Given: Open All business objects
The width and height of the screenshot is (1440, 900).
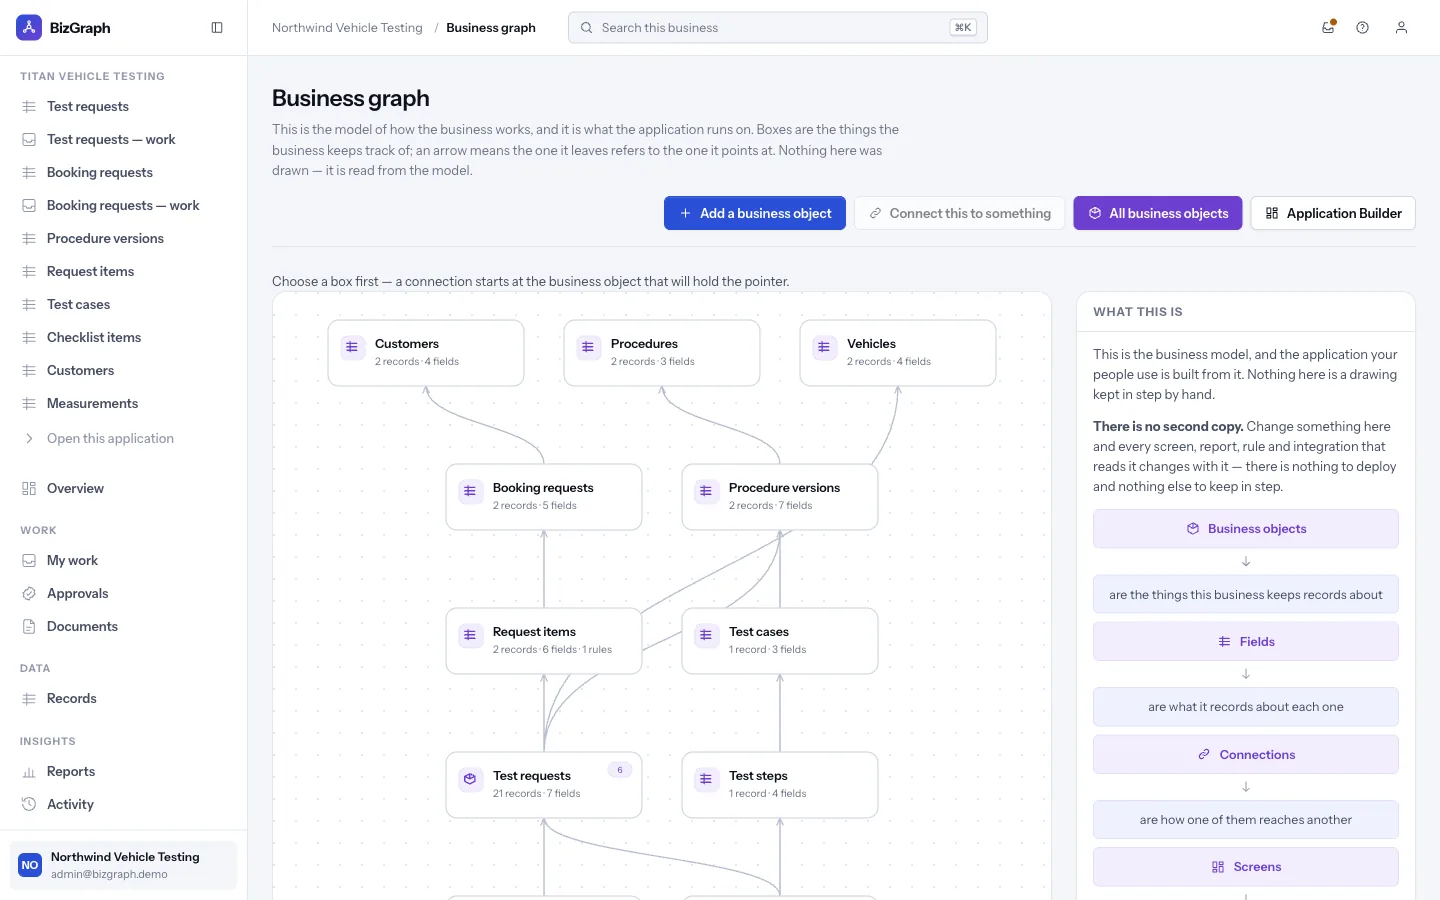Looking at the screenshot, I should coord(1158,213).
